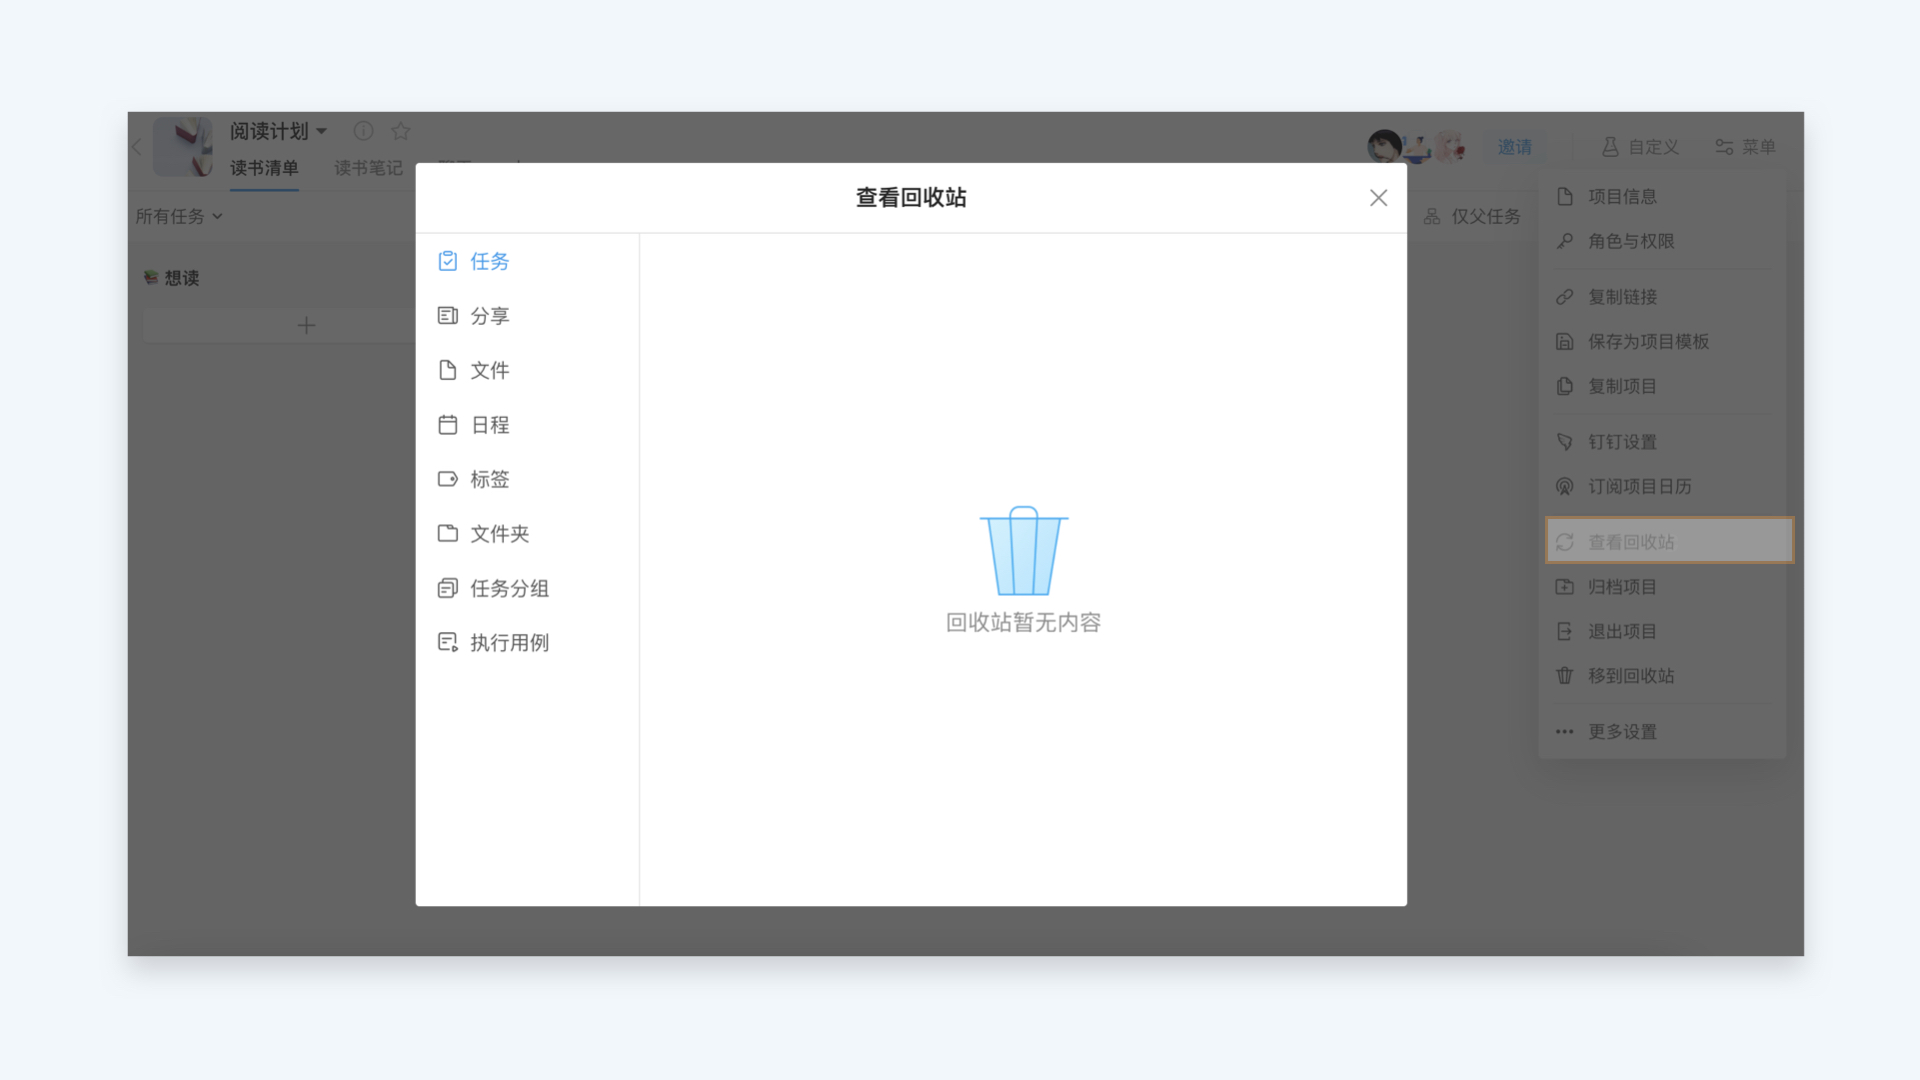Close the 查看回收站 dialog

click(1378, 198)
